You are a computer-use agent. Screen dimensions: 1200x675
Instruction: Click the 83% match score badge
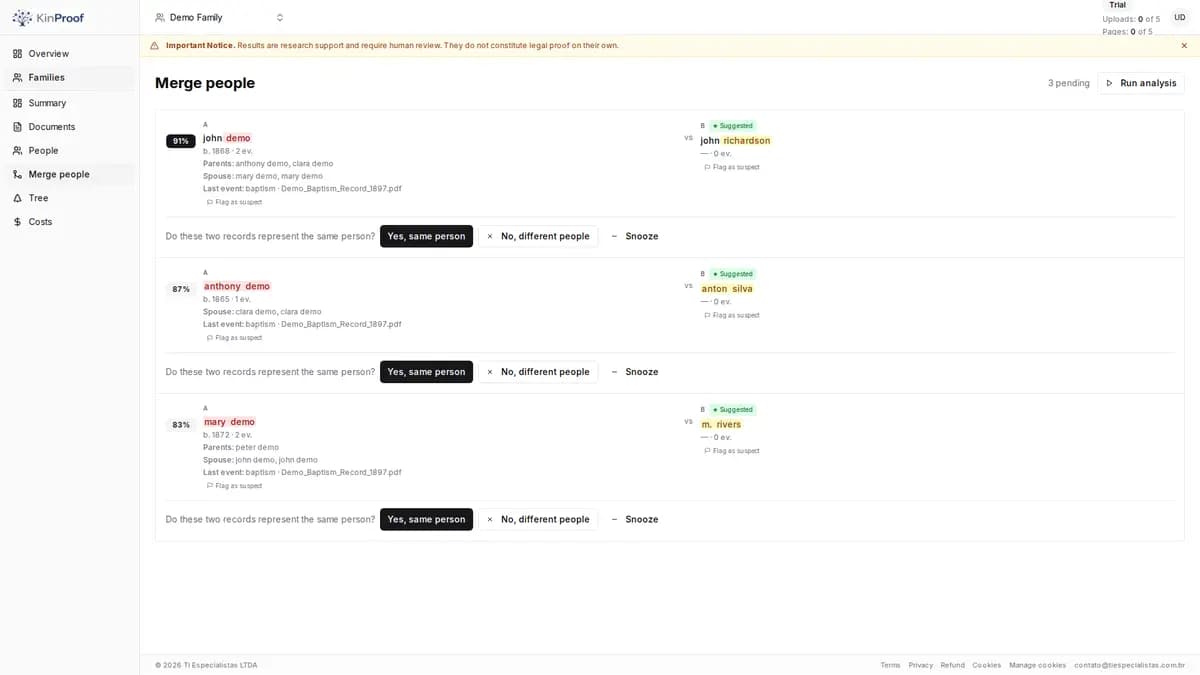181,425
